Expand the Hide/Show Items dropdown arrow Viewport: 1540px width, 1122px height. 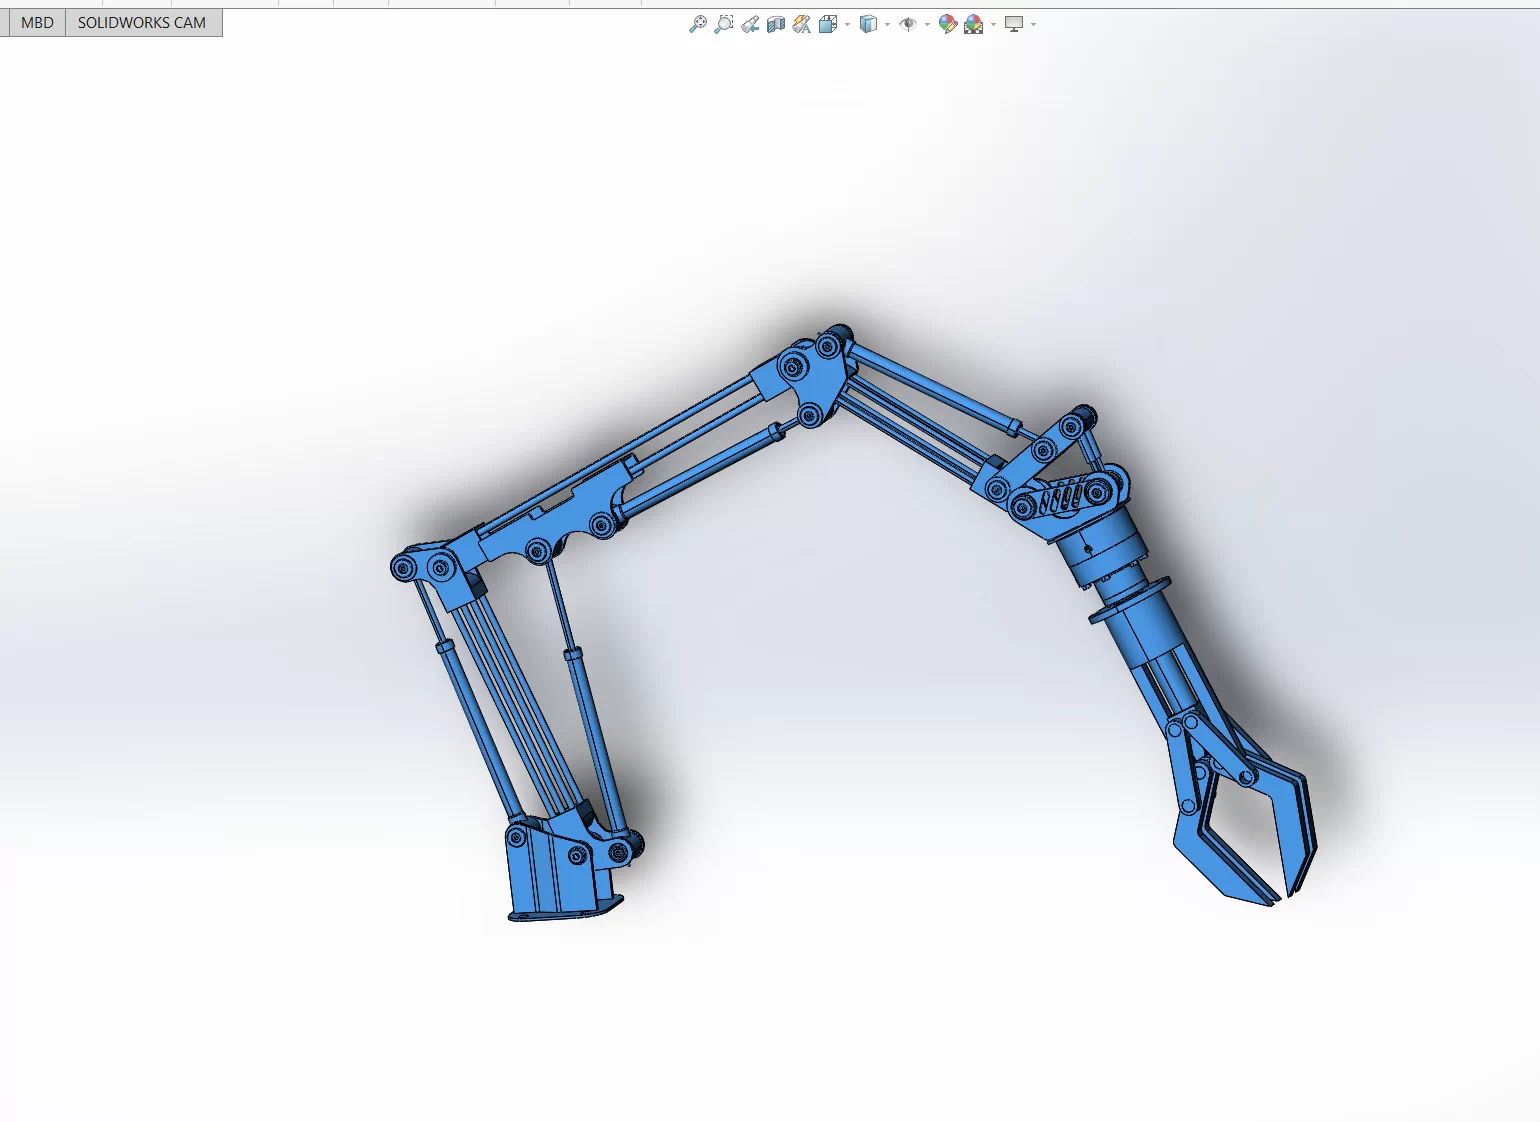[x=927, y=24]
